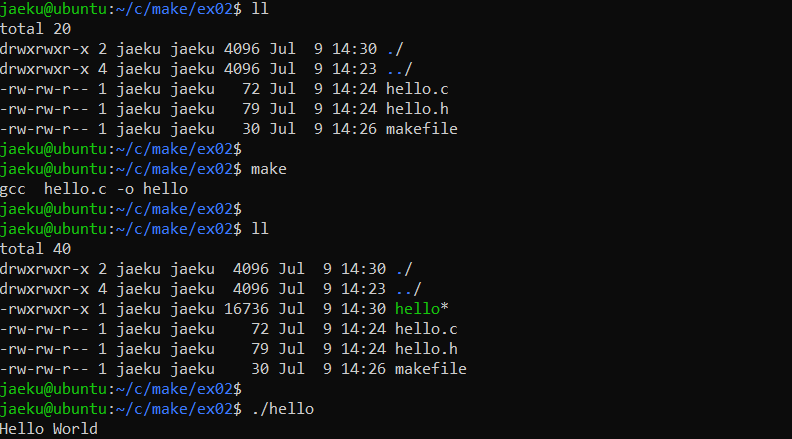Click the green hello* executable filename

tap(421, 309)
